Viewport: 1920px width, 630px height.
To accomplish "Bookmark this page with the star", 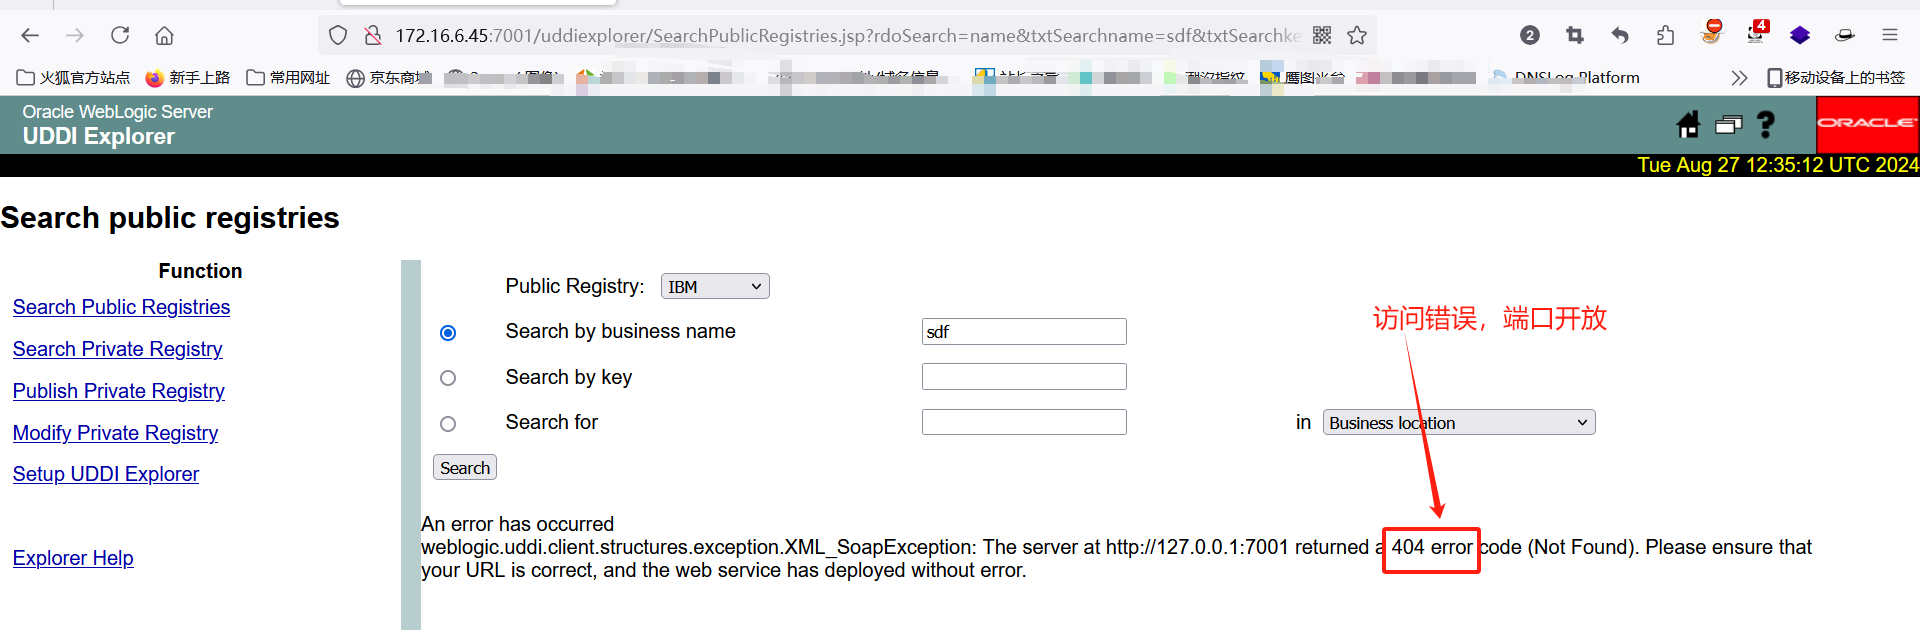I will click(1357, 36).
